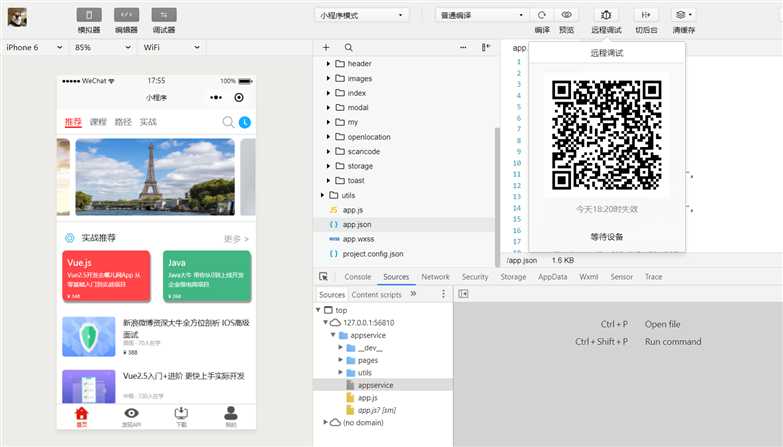Click the eye tab bar icon
This screenshot has height=447, width=783.
click(131, 413)
